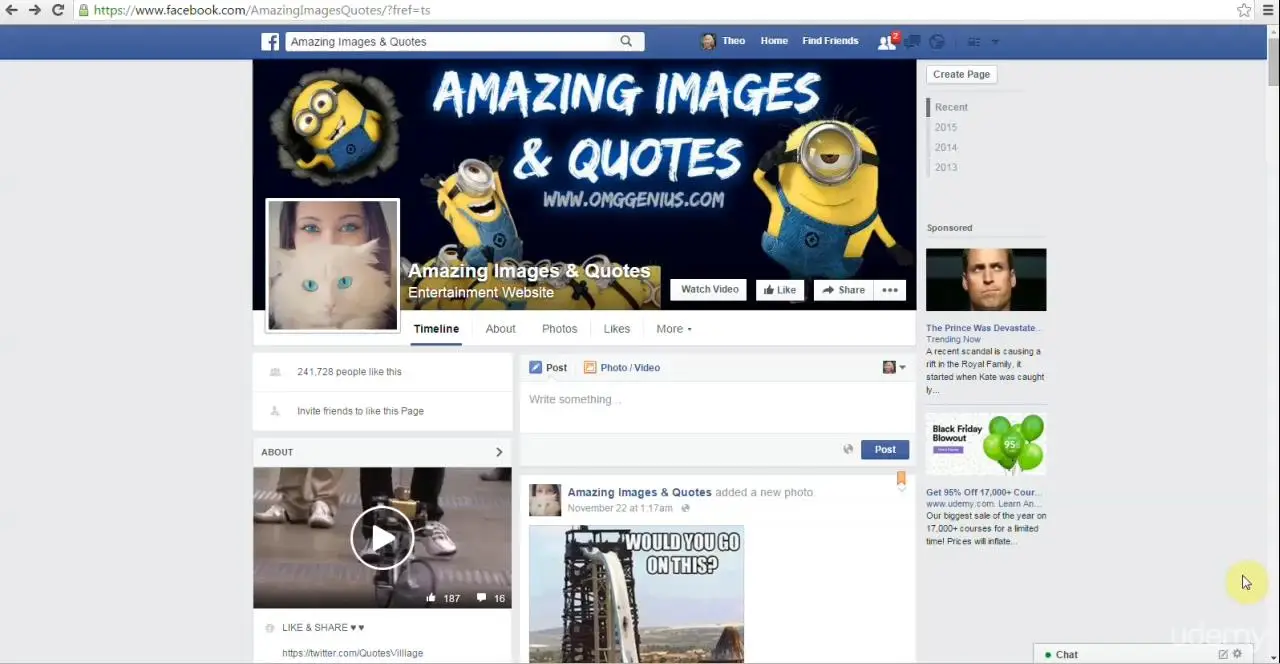Image resolution: width=1280 pixels, height=664 pixels.
Task: Click the November 22 at 1:17am timestamp
Action: tap(620, 508)
